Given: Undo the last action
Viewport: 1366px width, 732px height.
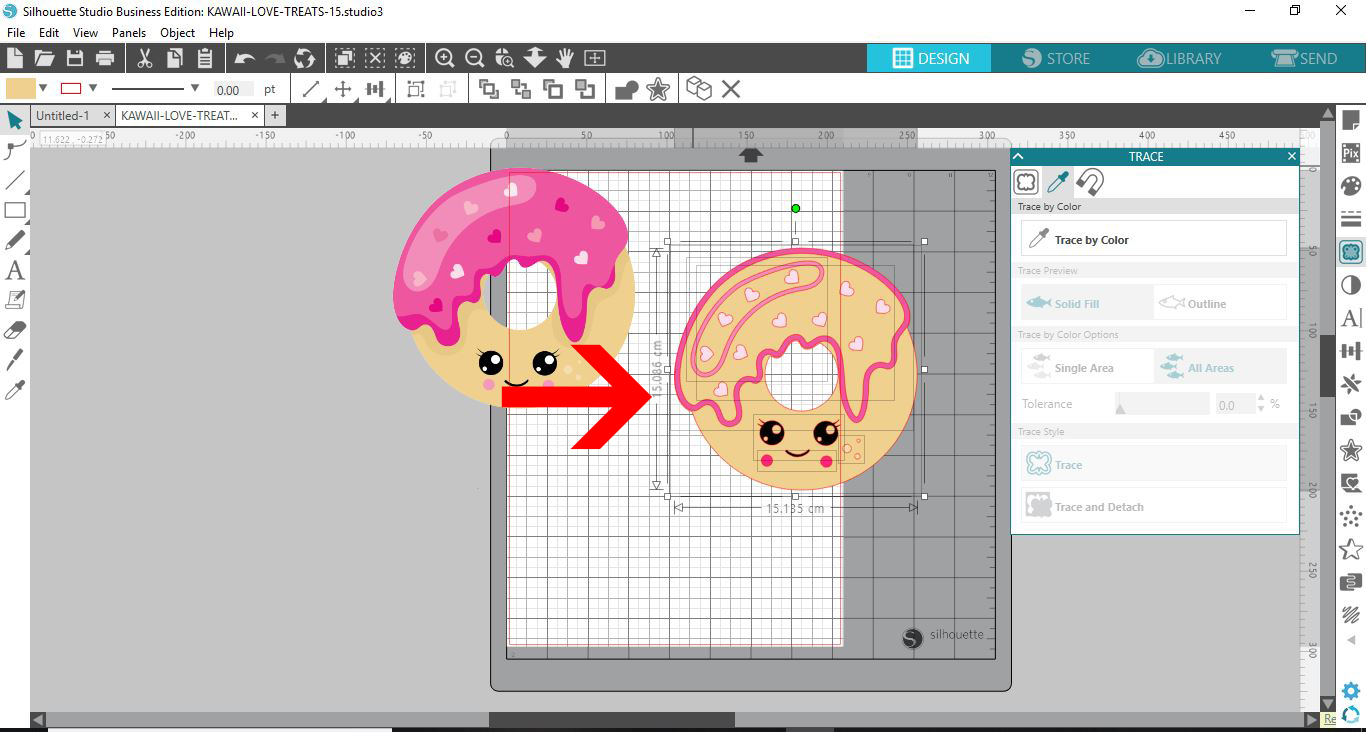Looking at the screenshot, I should pyautogui.click(x=245, y=58).
